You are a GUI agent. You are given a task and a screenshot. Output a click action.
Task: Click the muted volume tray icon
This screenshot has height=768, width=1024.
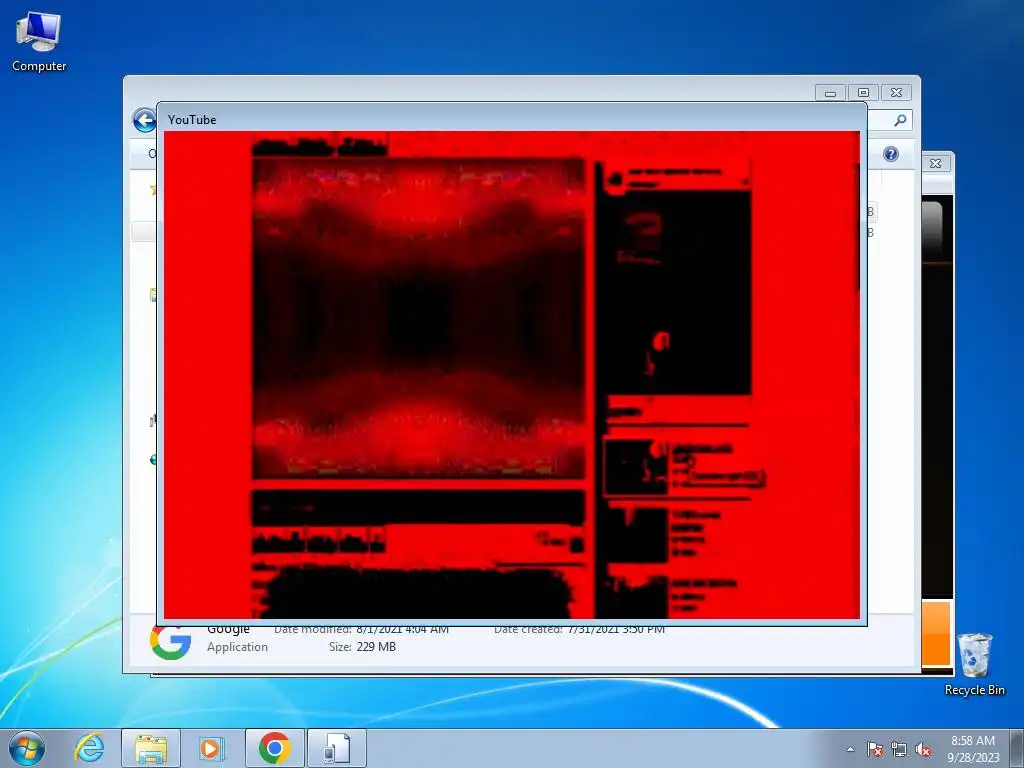pyautogui.click(x=923, y=749)
